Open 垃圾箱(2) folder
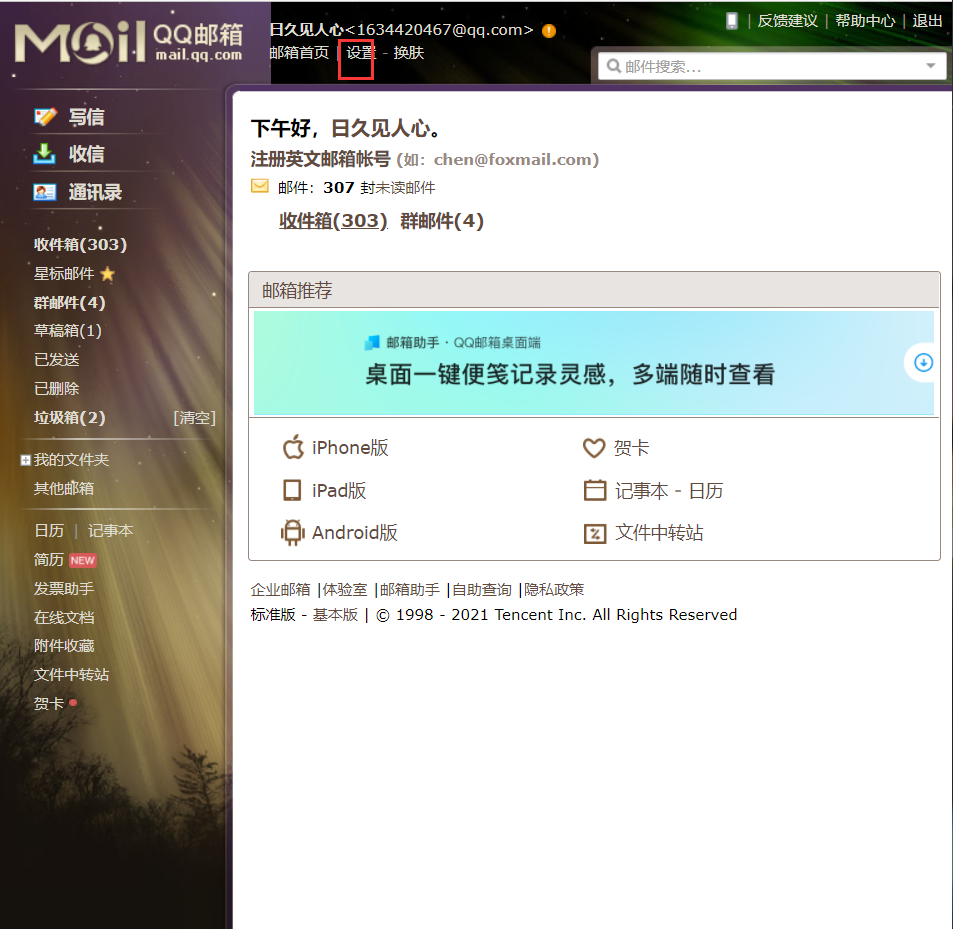Image resolution: width=953 pixels, height=929 pixels. click(x=70, y=417)
